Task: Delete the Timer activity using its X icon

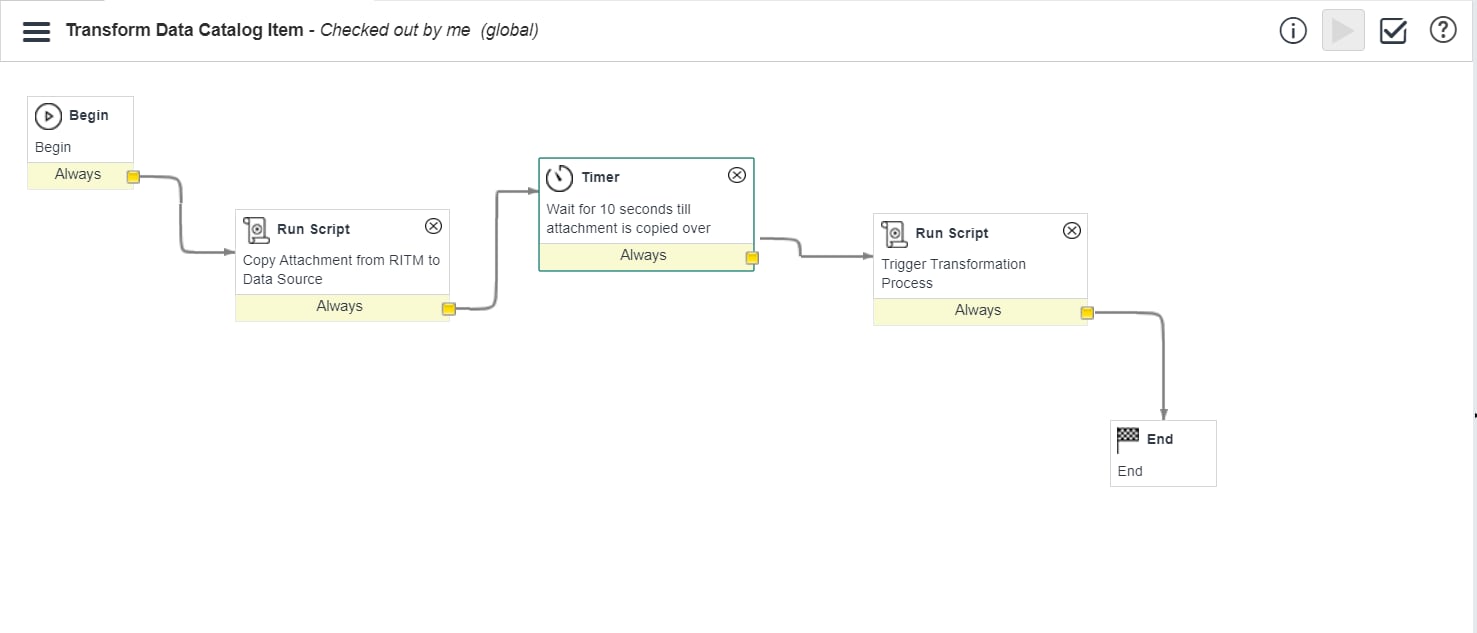Action: click(737, 174)
